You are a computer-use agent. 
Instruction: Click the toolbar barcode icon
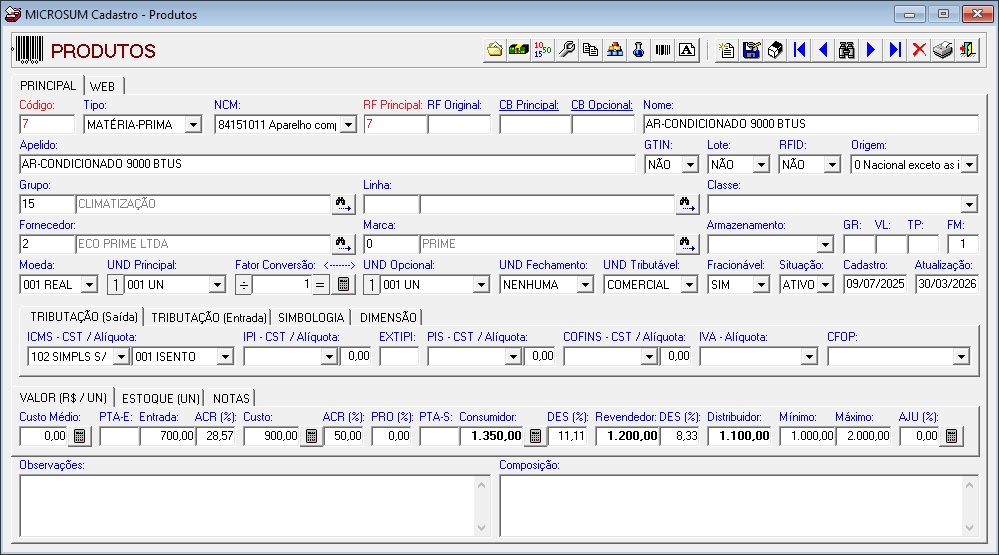663,50
